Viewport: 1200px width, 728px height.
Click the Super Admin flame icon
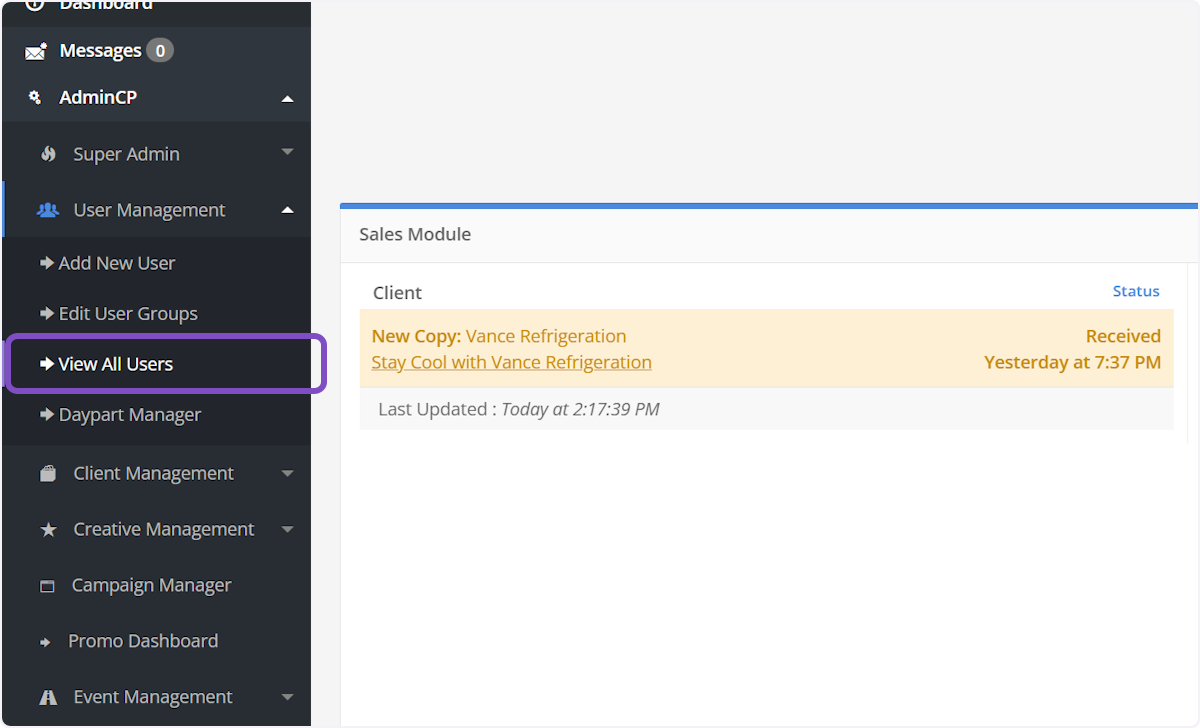(48, 154)
